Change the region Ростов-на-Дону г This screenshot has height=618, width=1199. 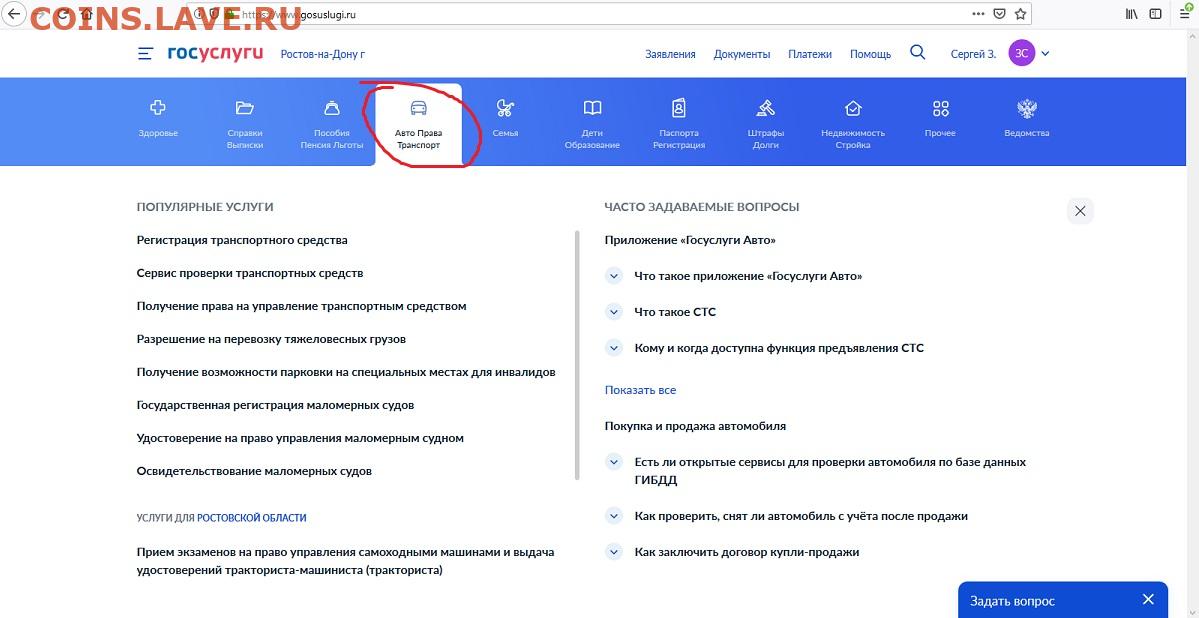[x=323, y=54]
